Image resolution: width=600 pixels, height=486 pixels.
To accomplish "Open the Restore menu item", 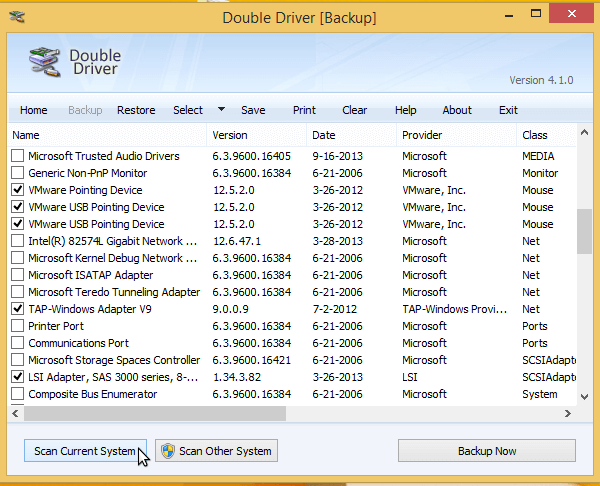I will coord(136,110).
